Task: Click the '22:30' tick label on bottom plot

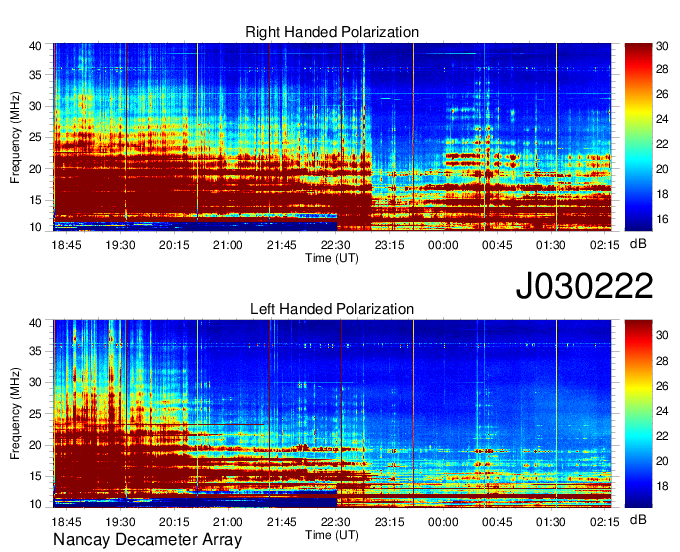Action: click(x=335, y=522)
